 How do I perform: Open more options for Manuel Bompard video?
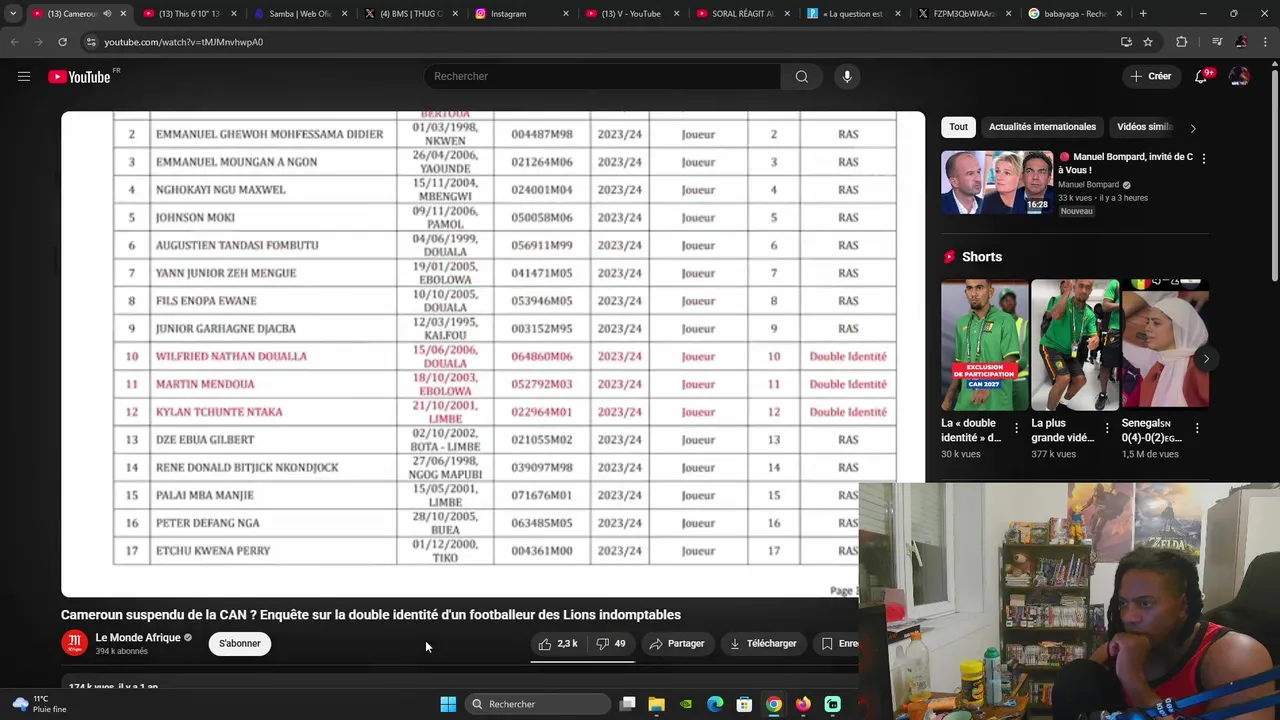[x=1203, y=158]
